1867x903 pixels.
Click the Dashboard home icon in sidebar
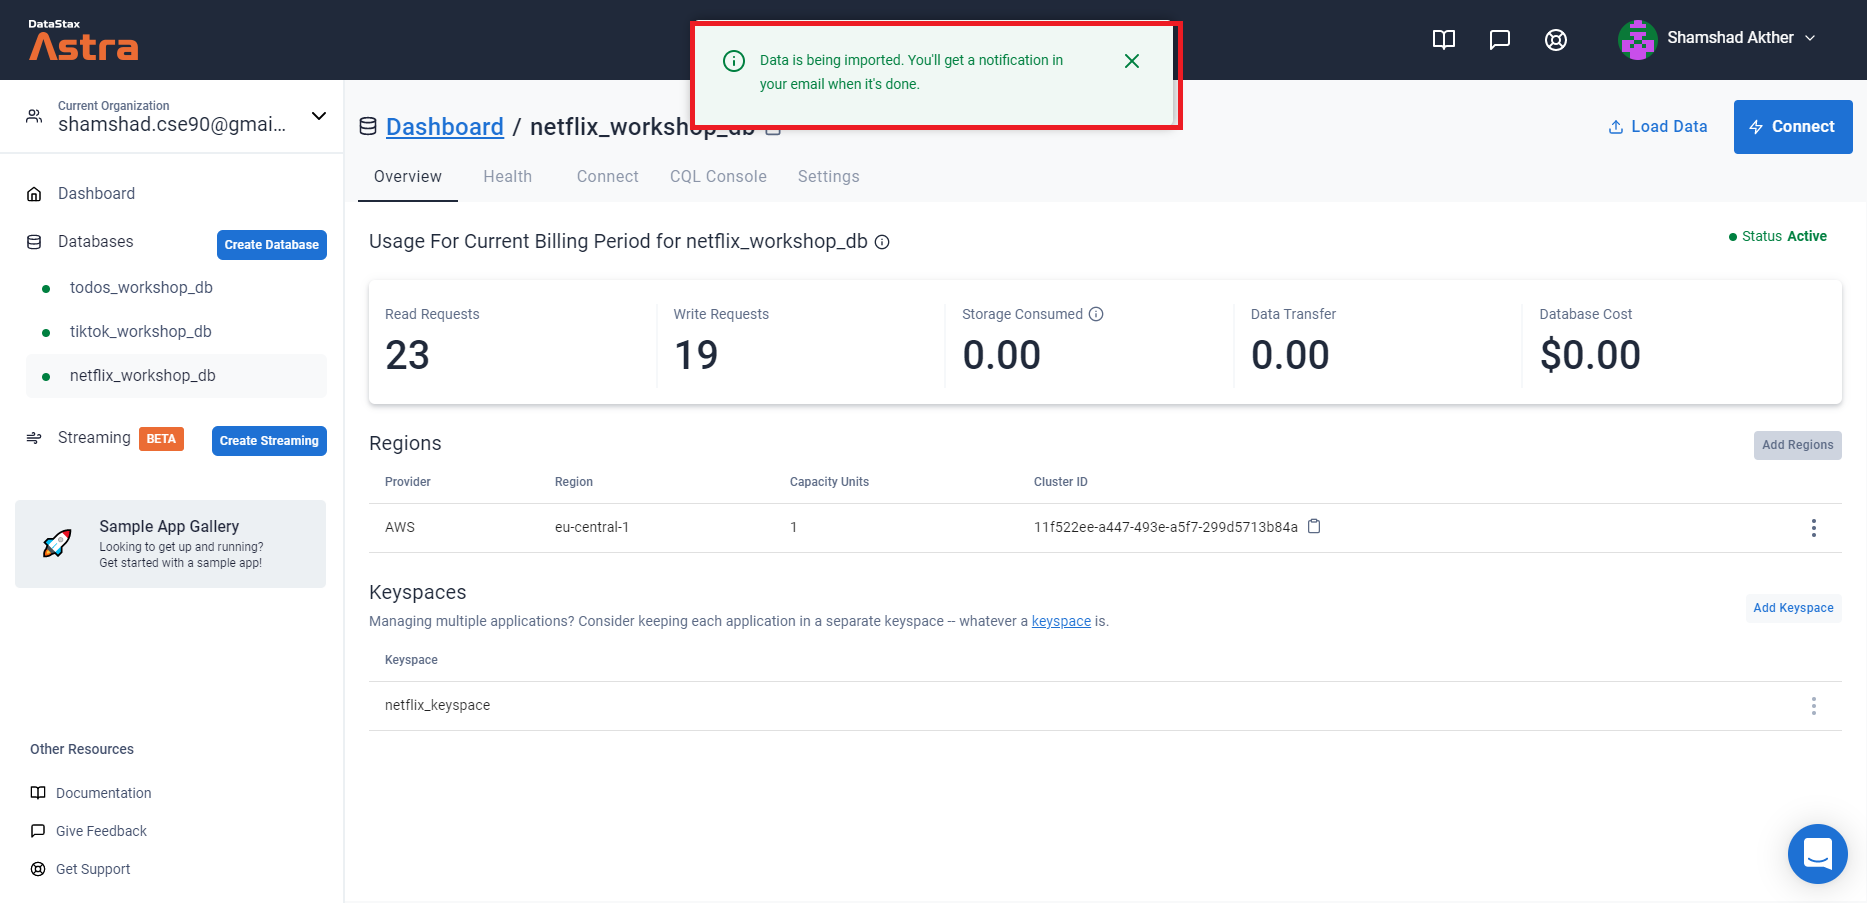pos(35,193)
